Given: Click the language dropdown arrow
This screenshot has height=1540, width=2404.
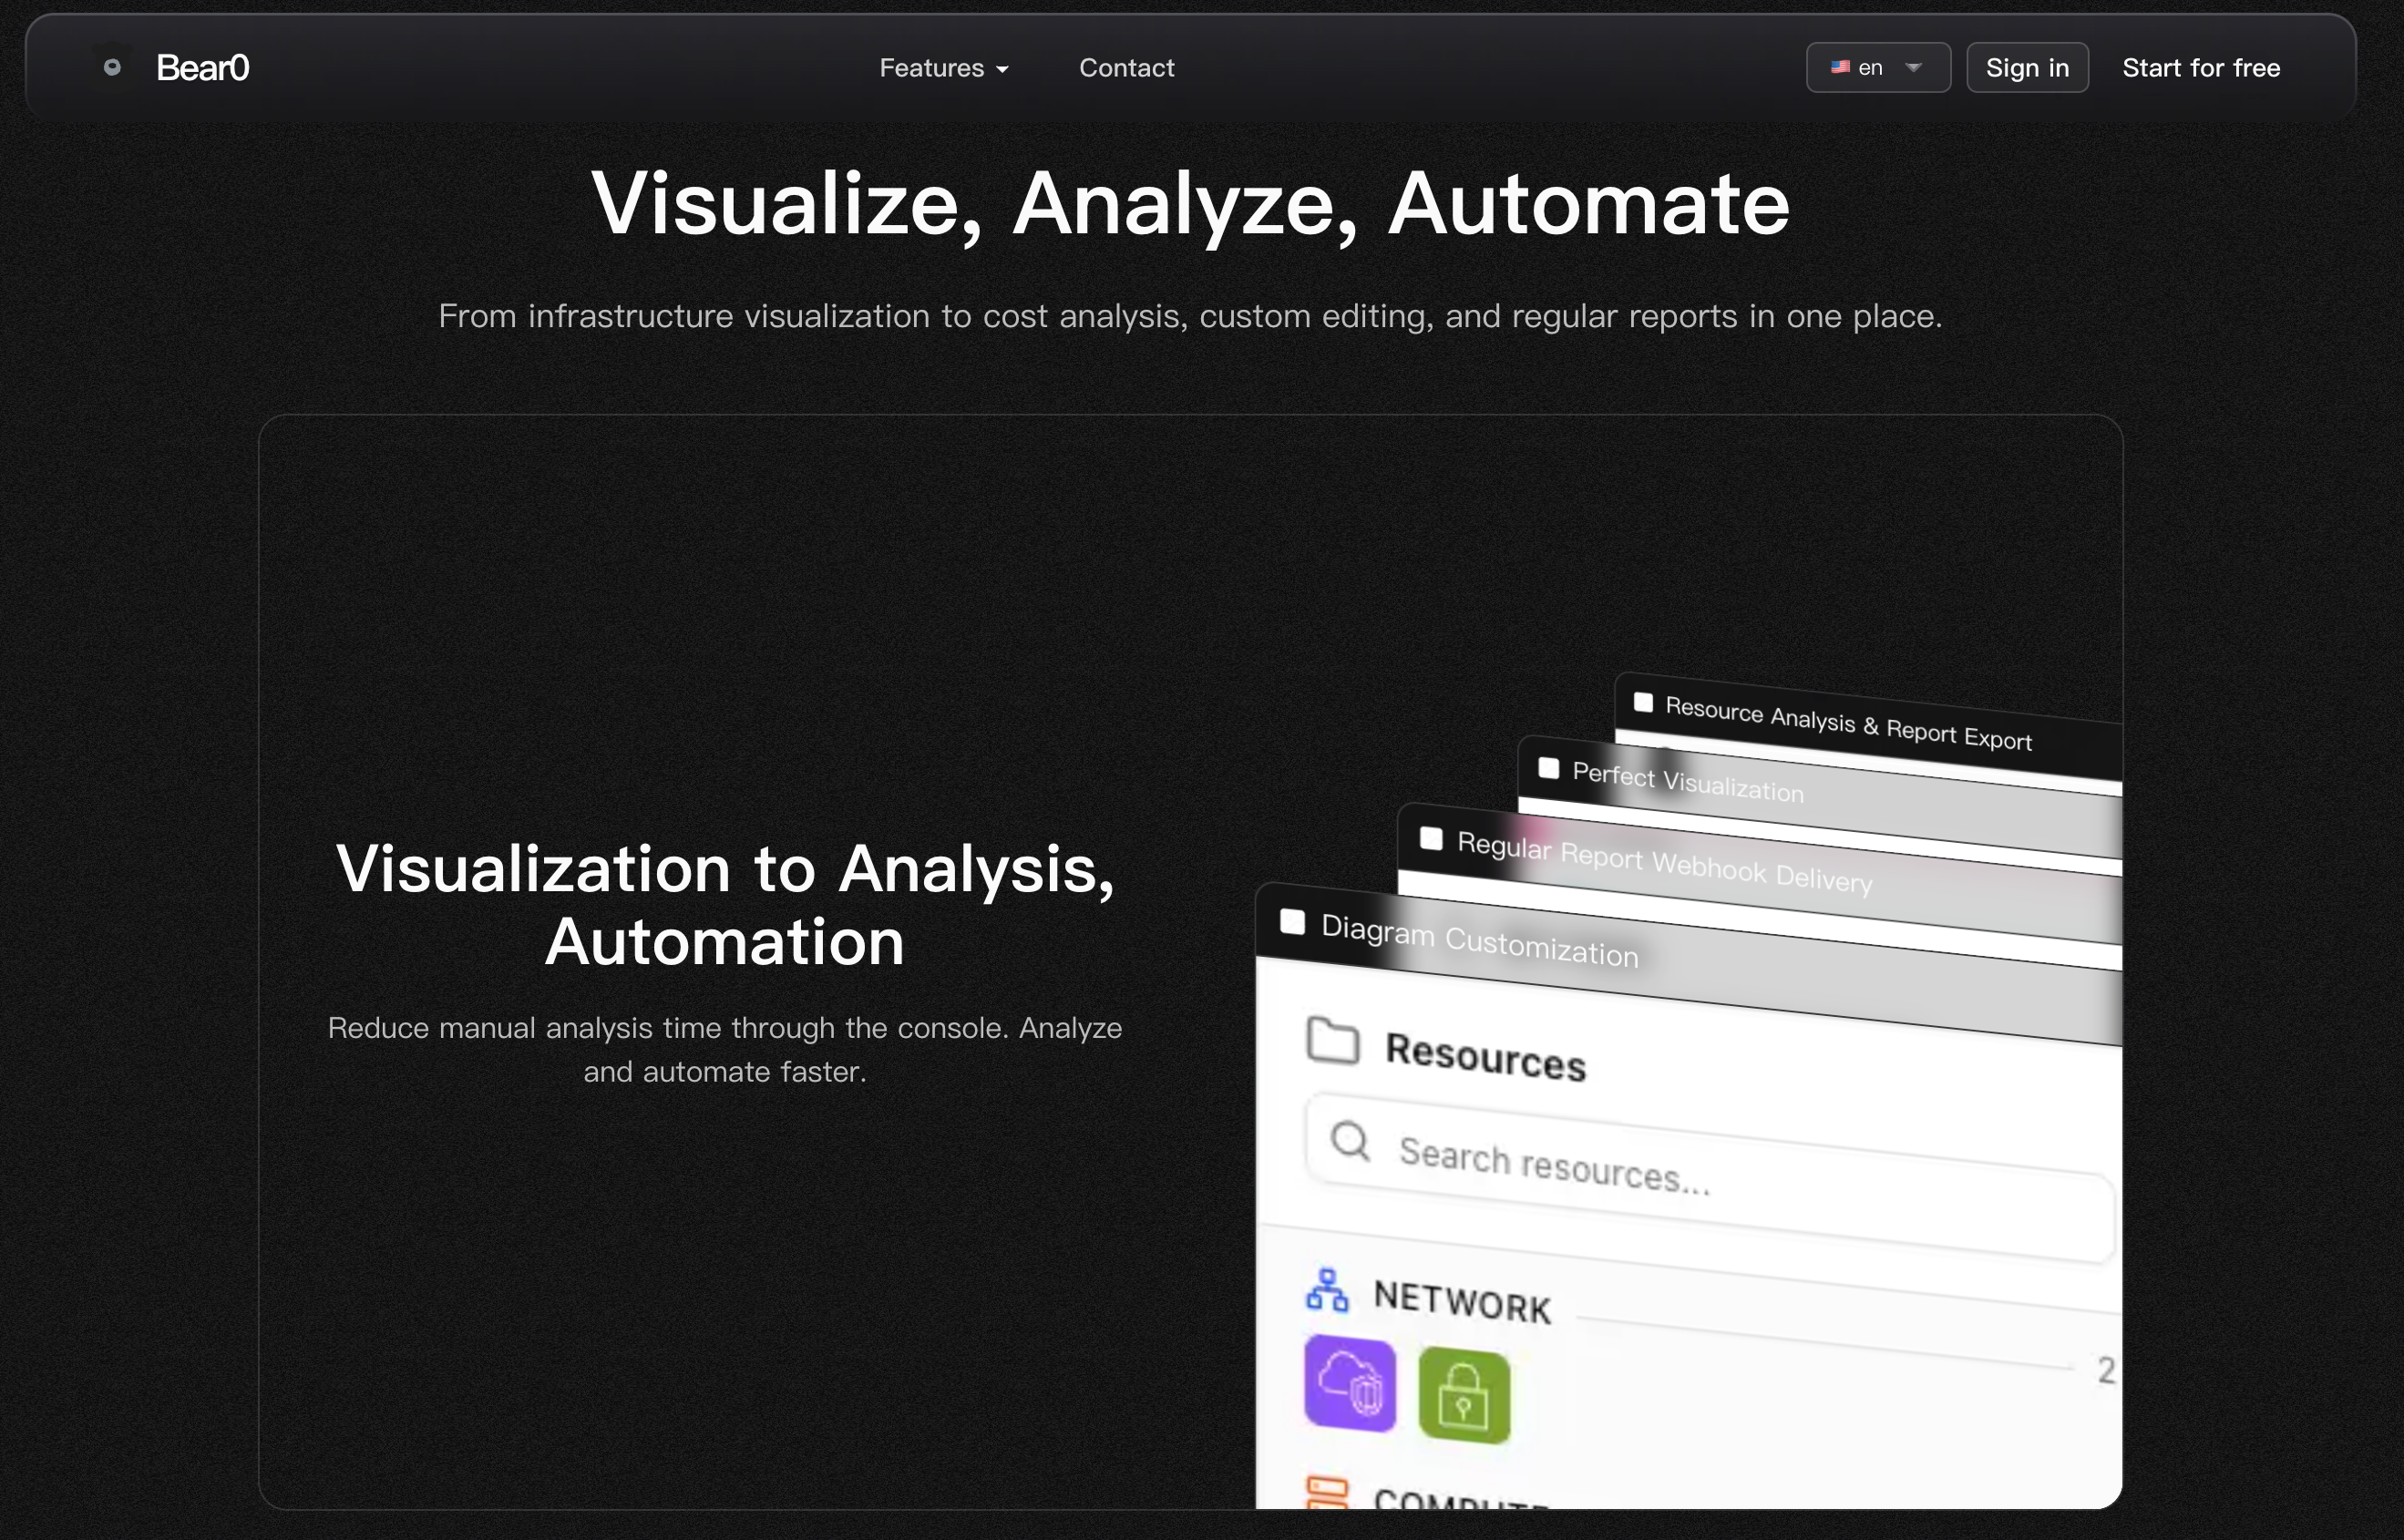Looking at the screenshot, I should (1913, 68).
